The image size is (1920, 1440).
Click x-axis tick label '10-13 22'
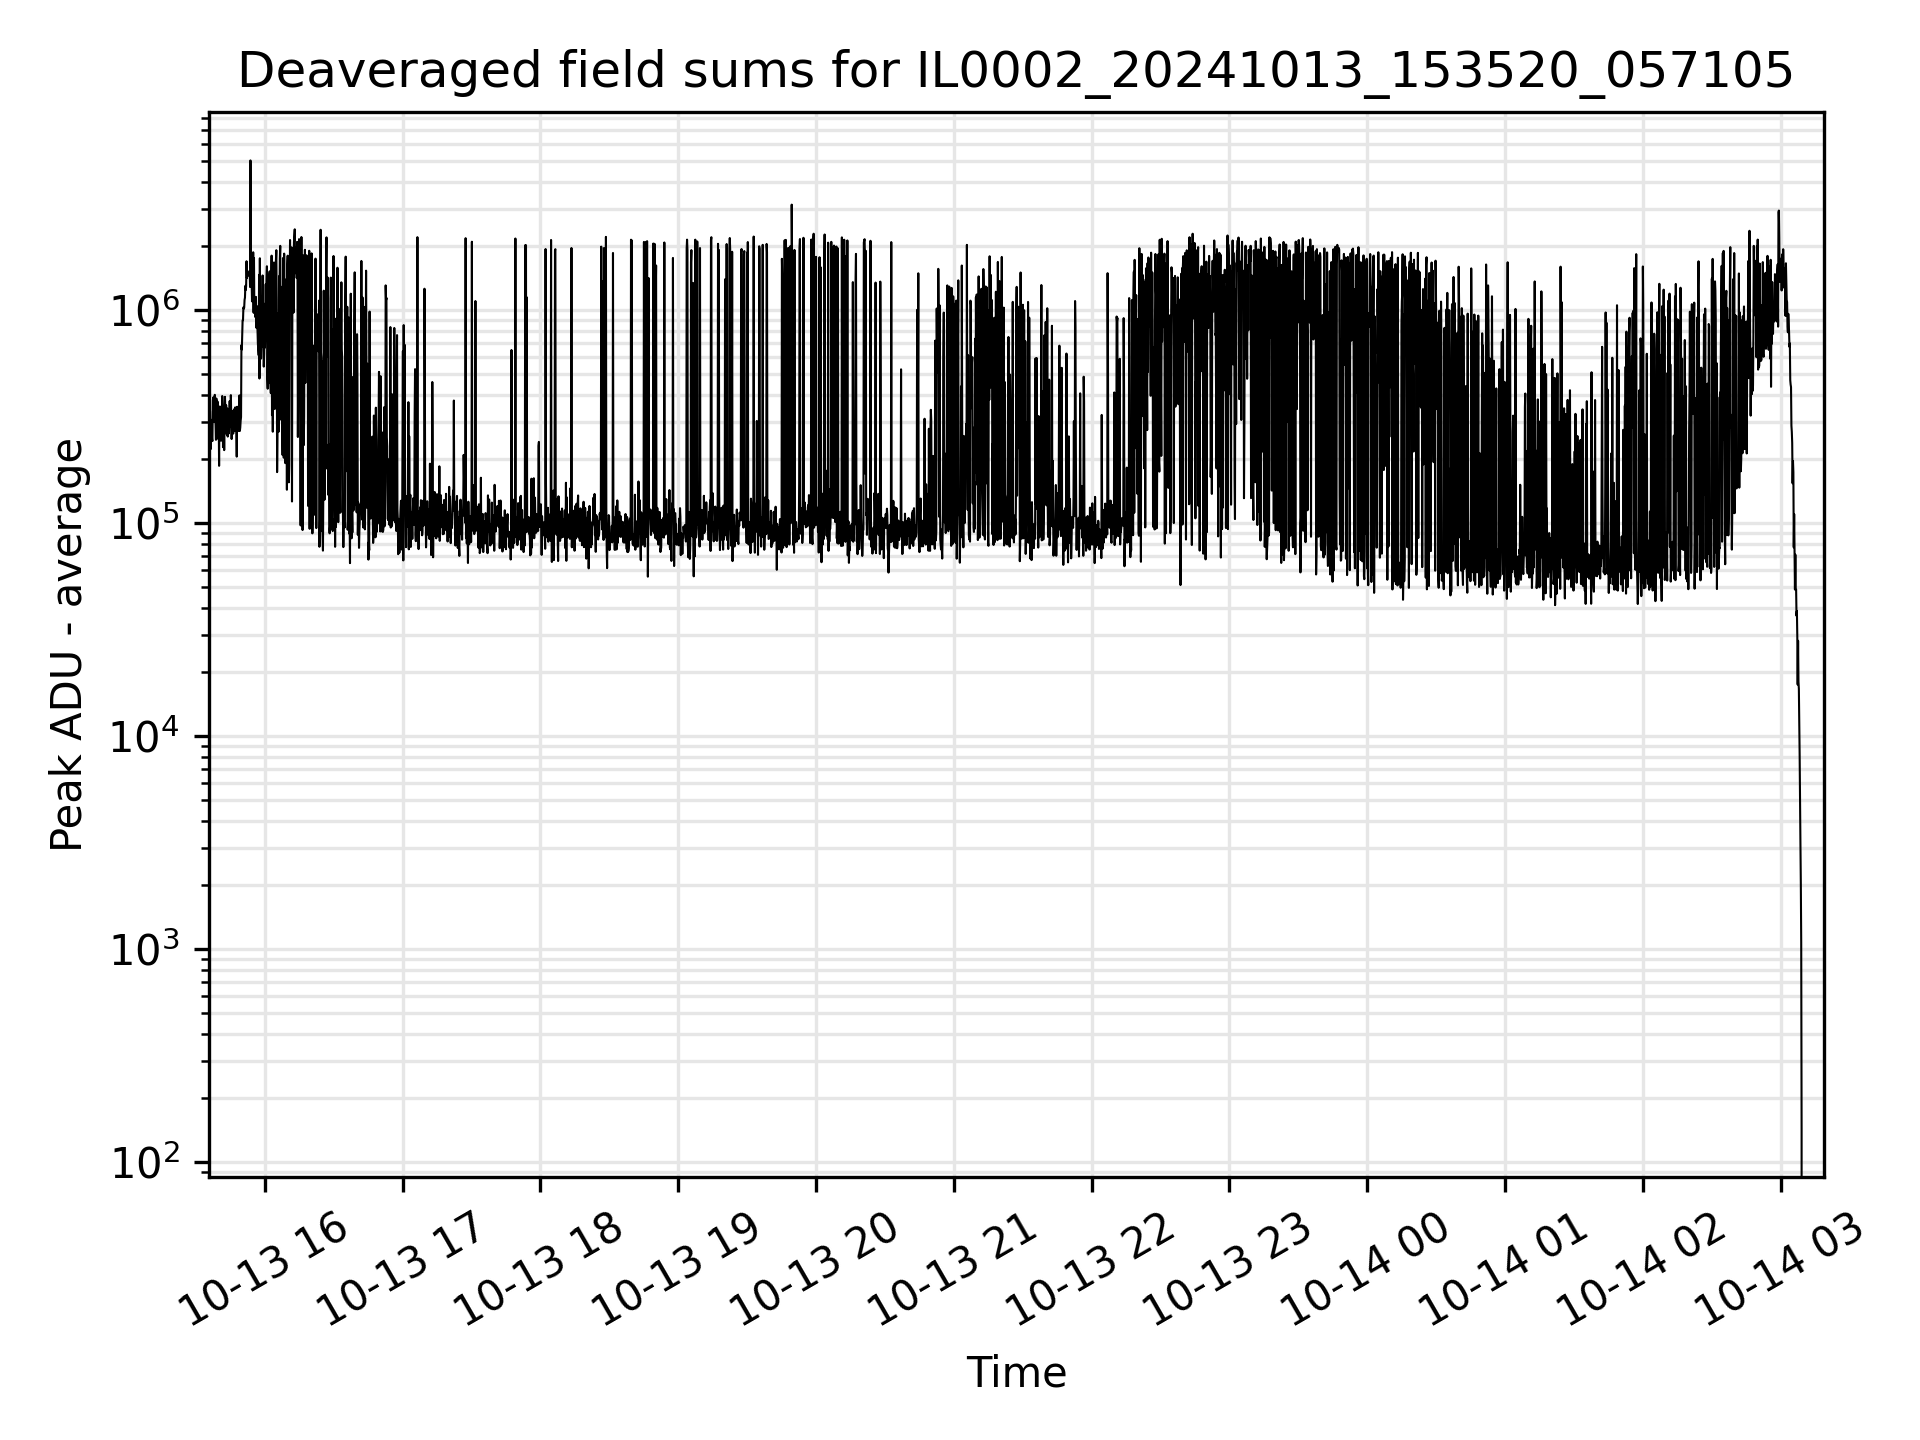click(1091, 1270)
